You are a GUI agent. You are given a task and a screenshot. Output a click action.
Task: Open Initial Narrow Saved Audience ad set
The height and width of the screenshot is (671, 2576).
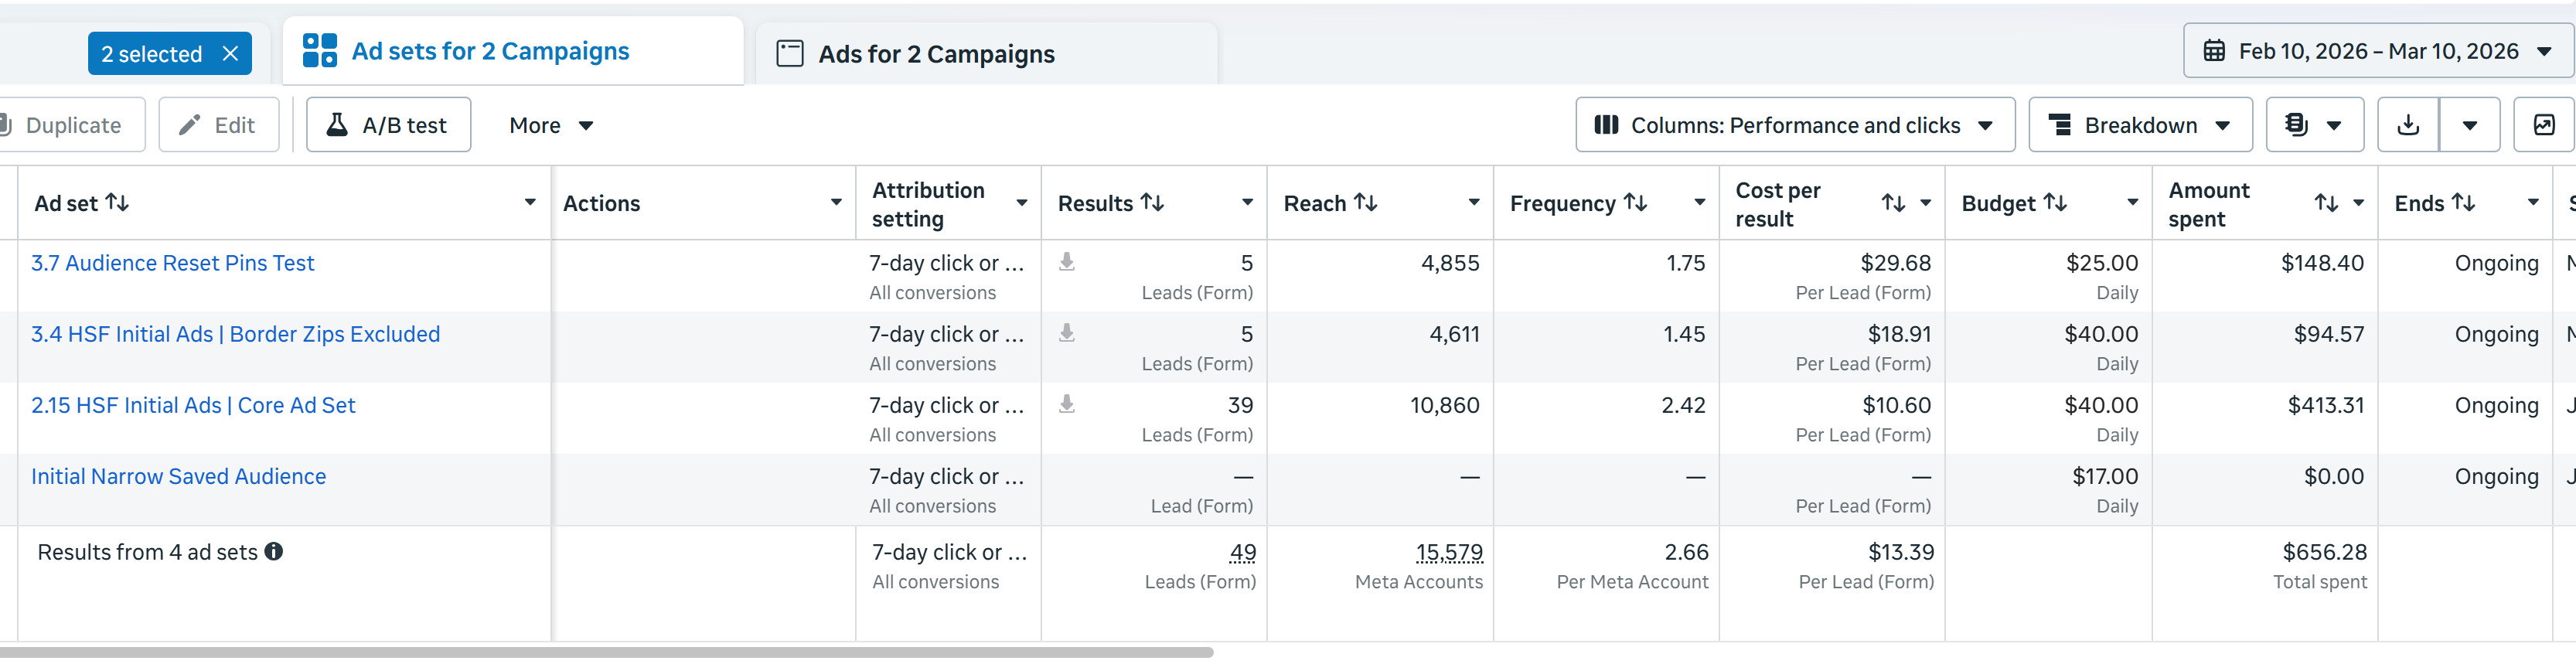tap(178, 476)
